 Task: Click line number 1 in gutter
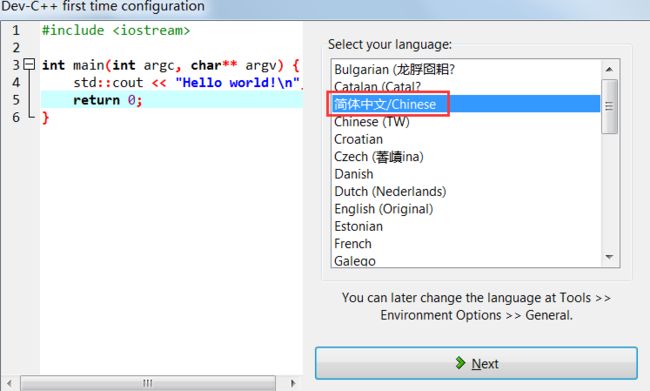coord(16,30)
